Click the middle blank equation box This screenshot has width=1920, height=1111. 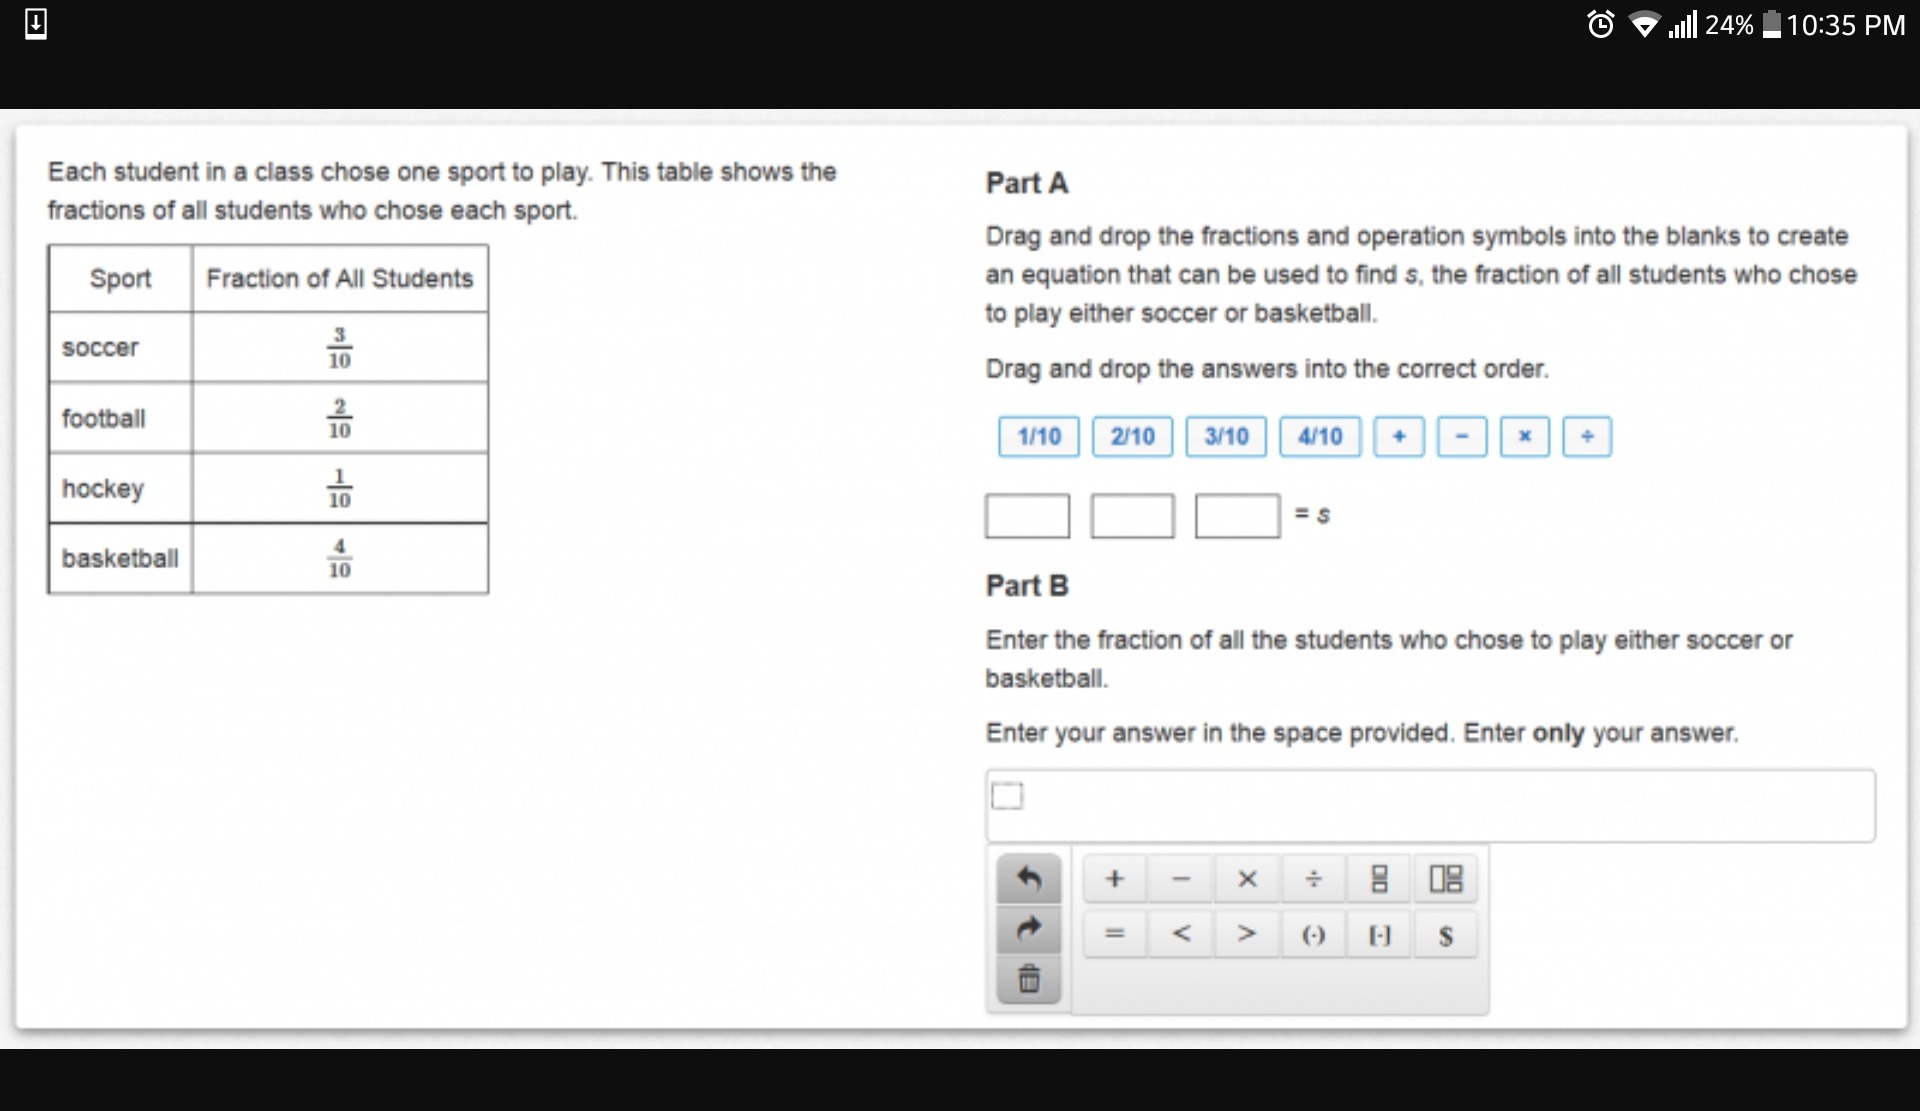point(1132,516)
